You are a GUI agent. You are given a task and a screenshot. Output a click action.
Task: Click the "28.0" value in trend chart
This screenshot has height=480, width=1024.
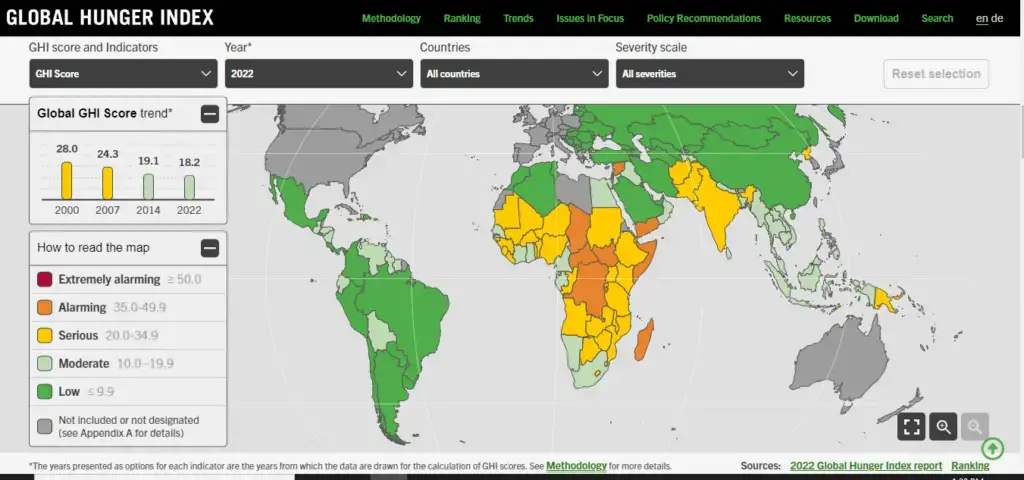pos(67,149)
